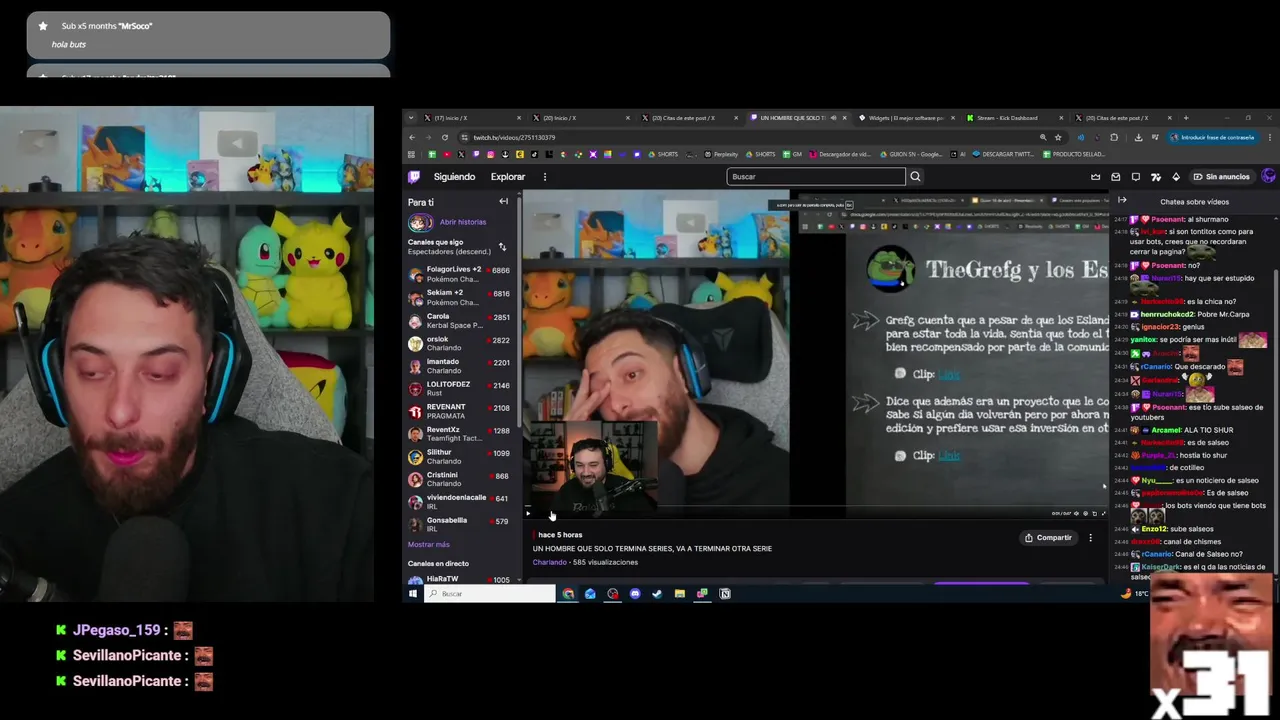Image resolution: width=1280 pixels, height=720 pixels.
Task: Switch to the Widgets browser tab
Action: pos(905,118)
